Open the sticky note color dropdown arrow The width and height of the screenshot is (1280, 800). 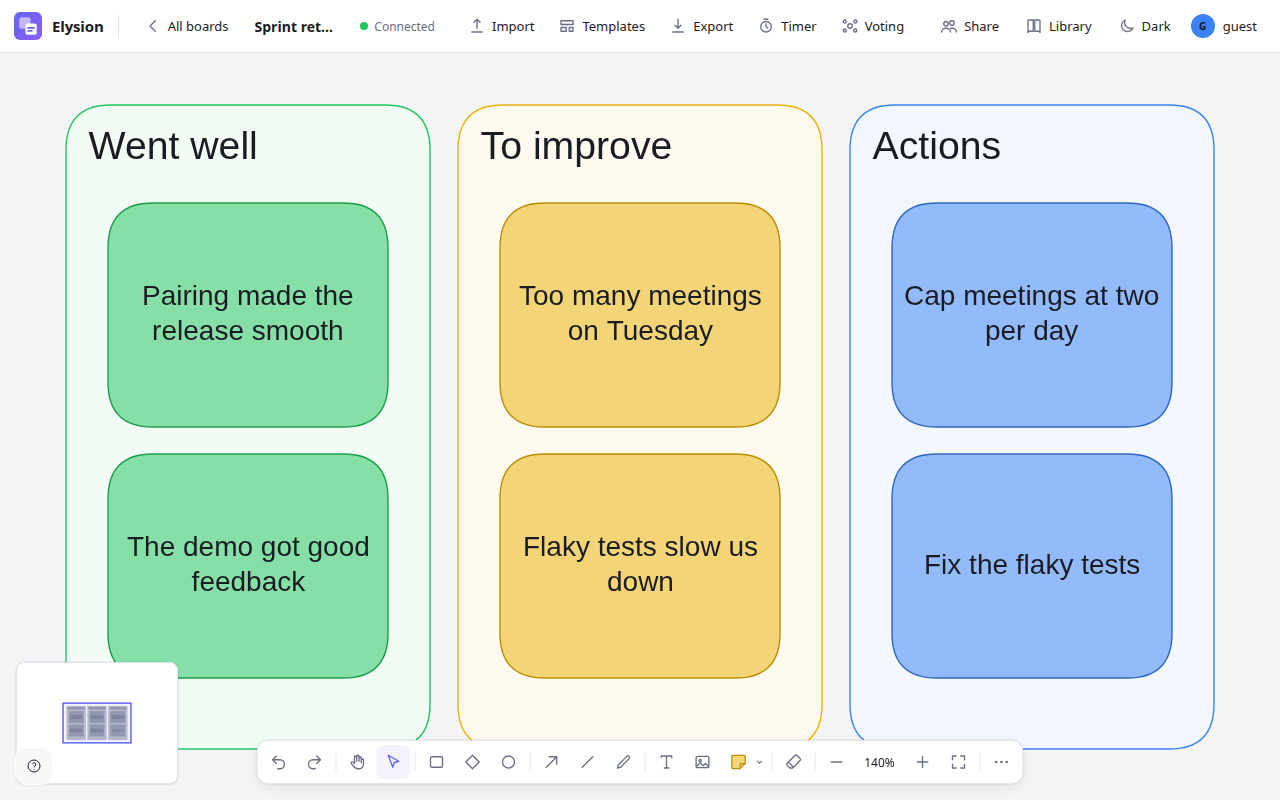(759, 762)
